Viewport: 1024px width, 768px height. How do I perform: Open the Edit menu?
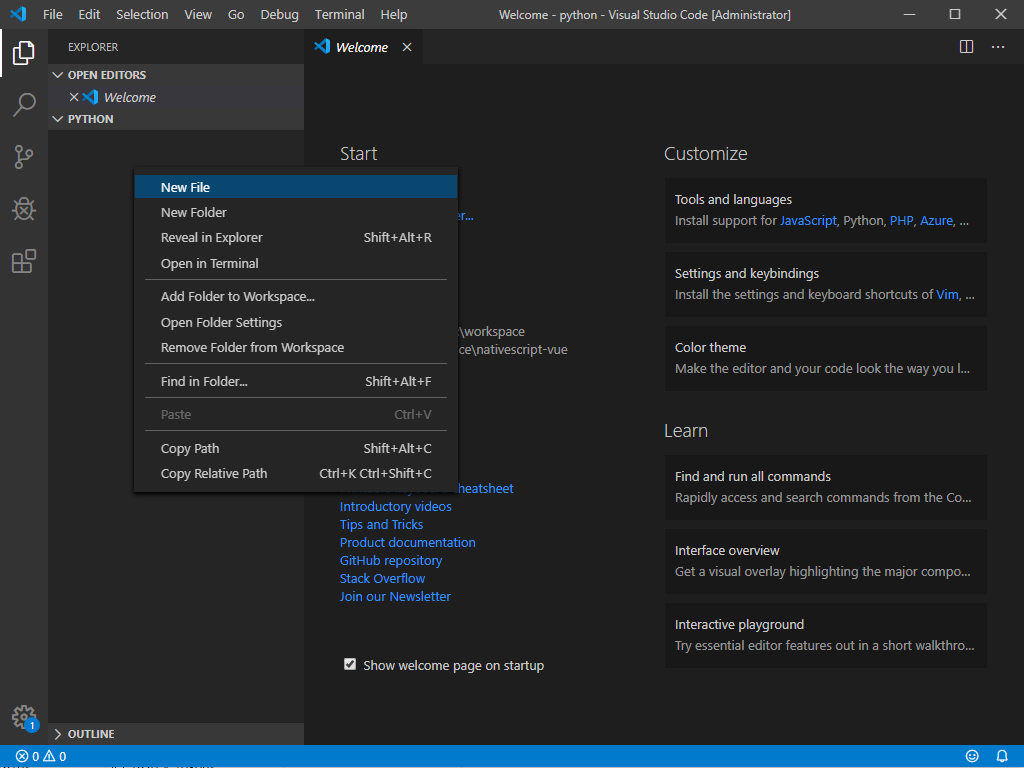[89, 14]
